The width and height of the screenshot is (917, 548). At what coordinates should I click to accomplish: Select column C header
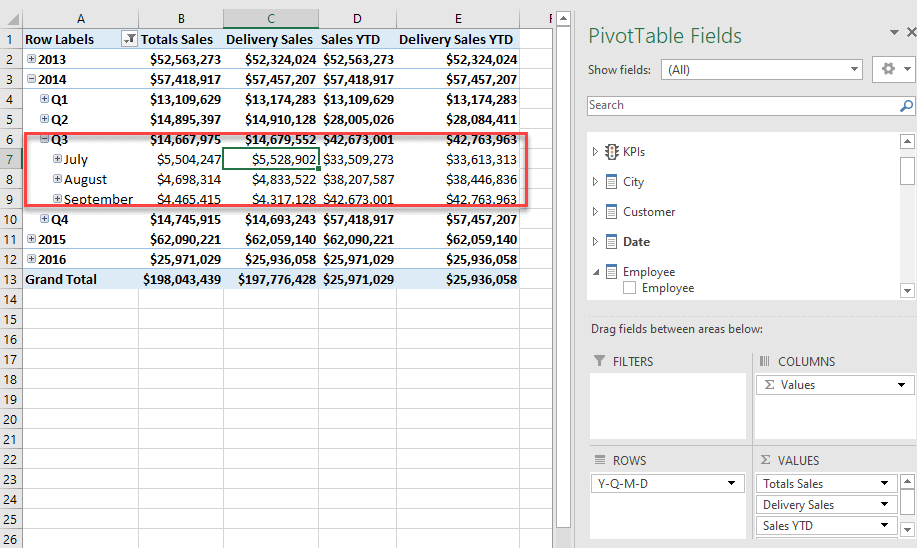(x=270, y=18)
